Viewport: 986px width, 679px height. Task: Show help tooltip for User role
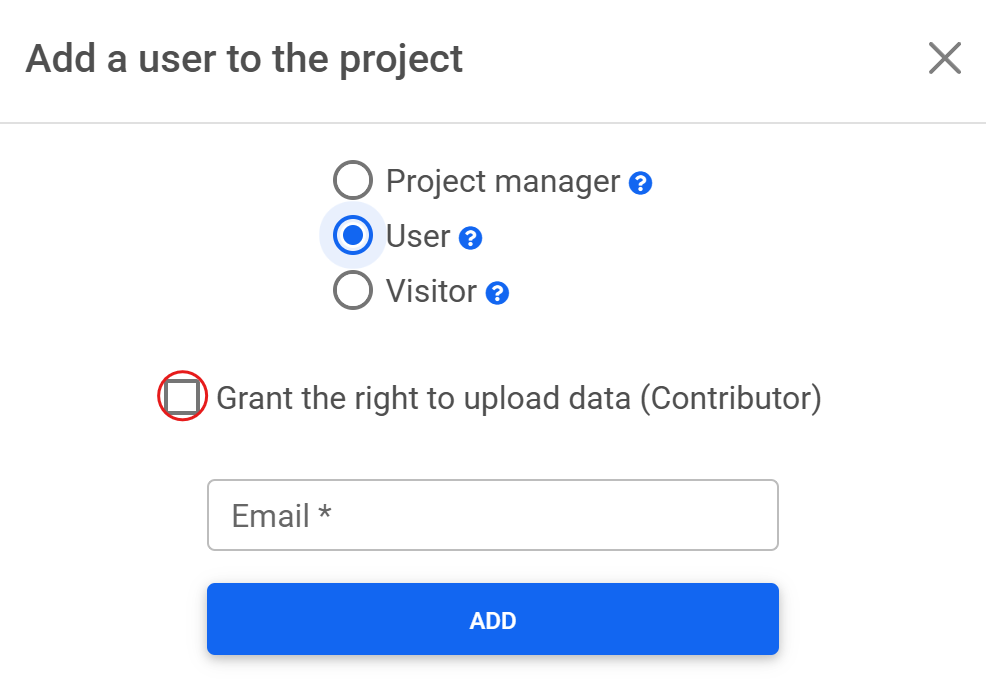(471, 239)
